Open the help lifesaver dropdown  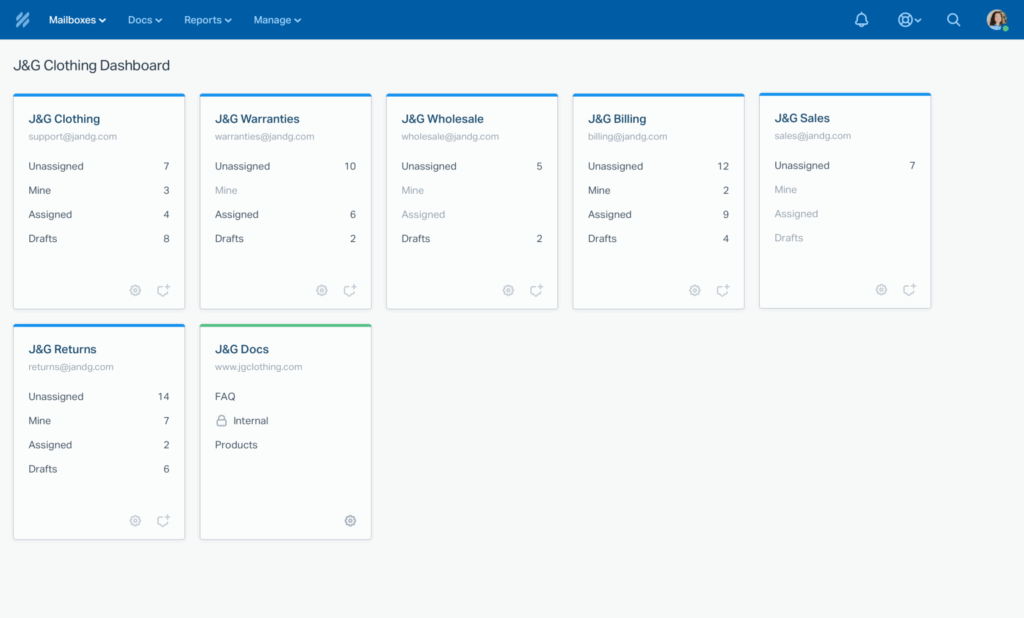pos(908,20)
